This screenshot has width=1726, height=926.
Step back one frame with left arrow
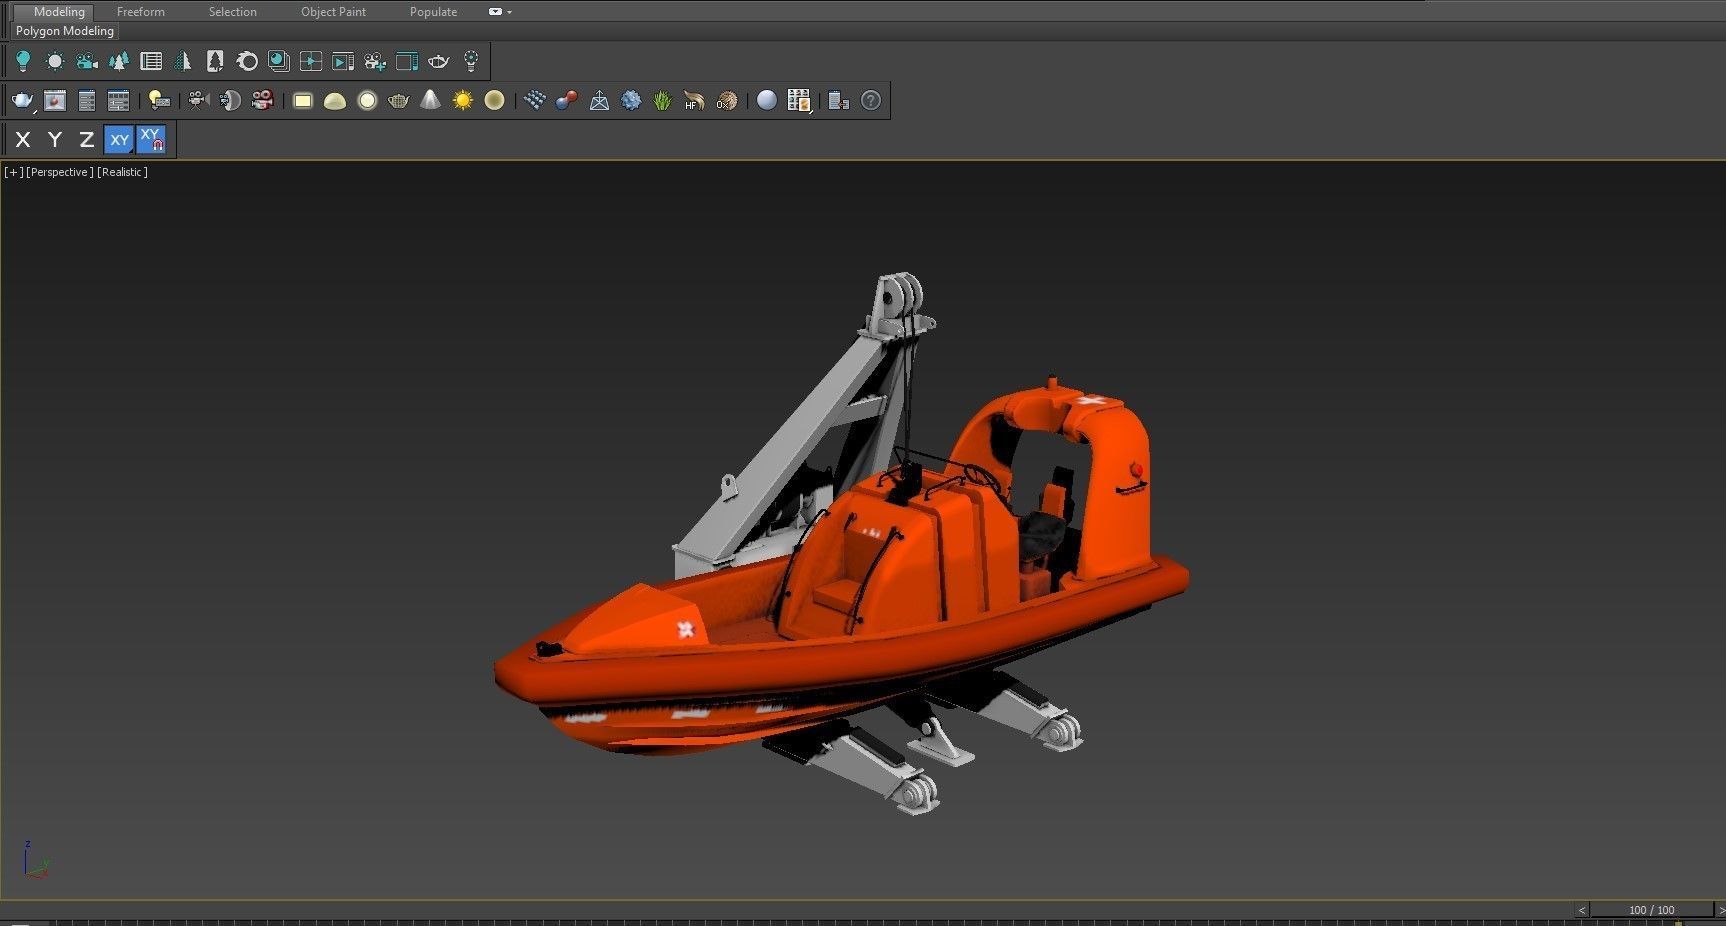tap(1582, 910)
